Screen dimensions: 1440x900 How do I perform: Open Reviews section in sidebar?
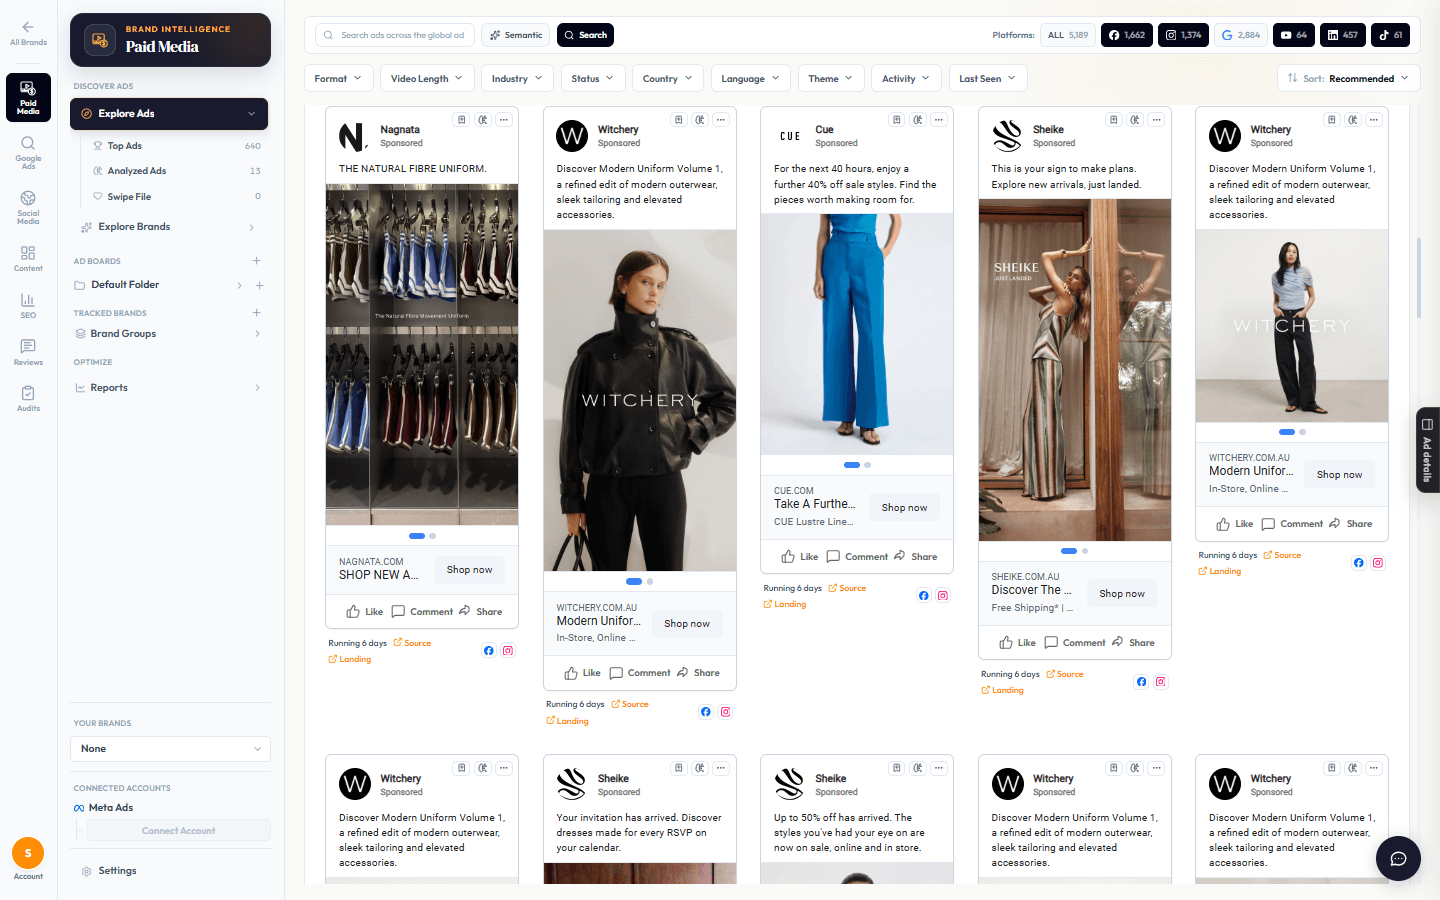pyautogui.click(x=28, y=352)
